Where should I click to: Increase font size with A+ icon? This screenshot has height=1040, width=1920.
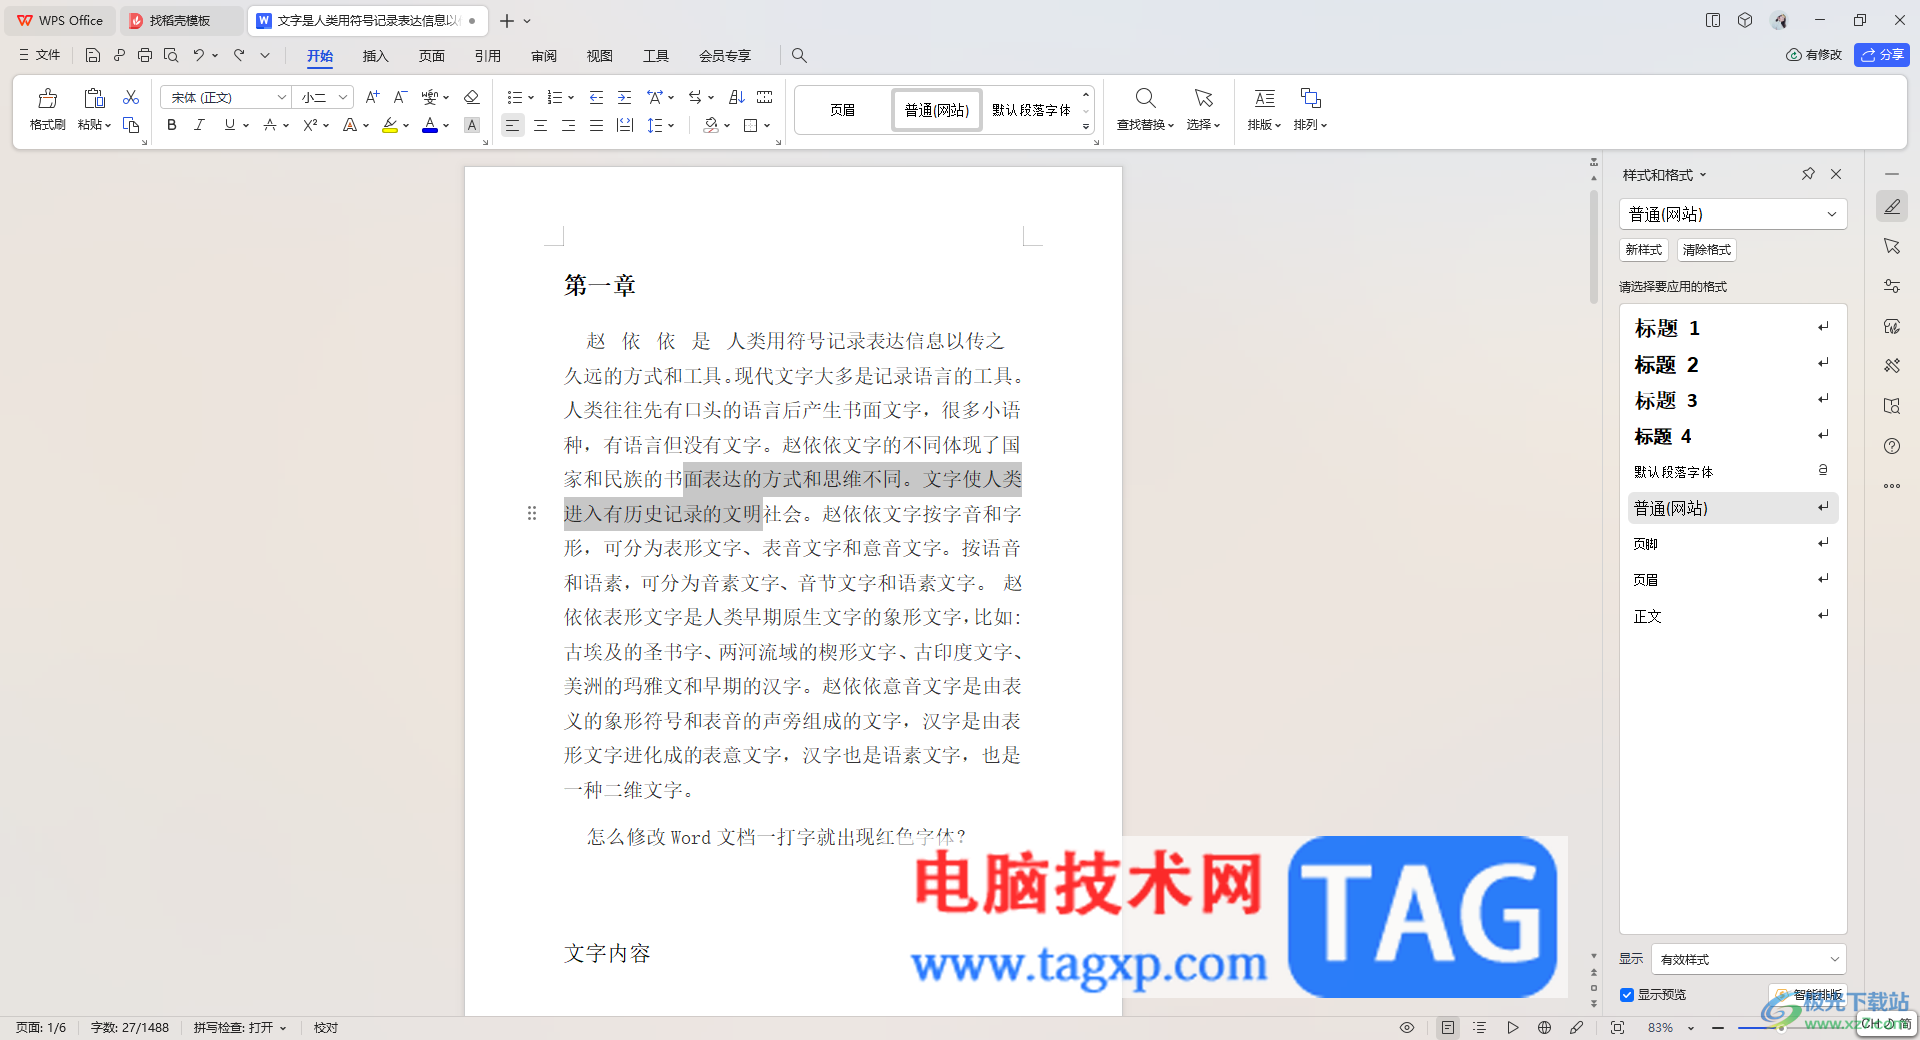372,97
